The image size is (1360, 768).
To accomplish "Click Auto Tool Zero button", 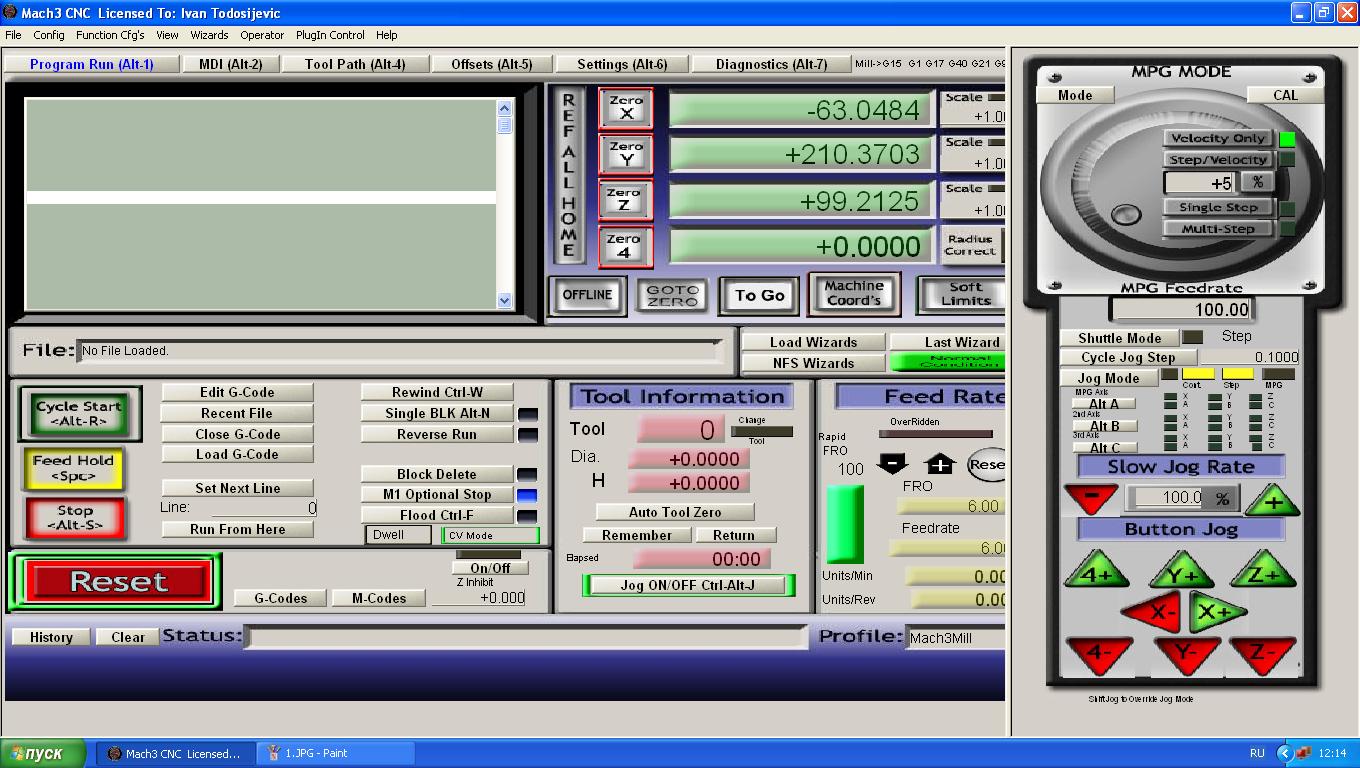I will point(675,512).
